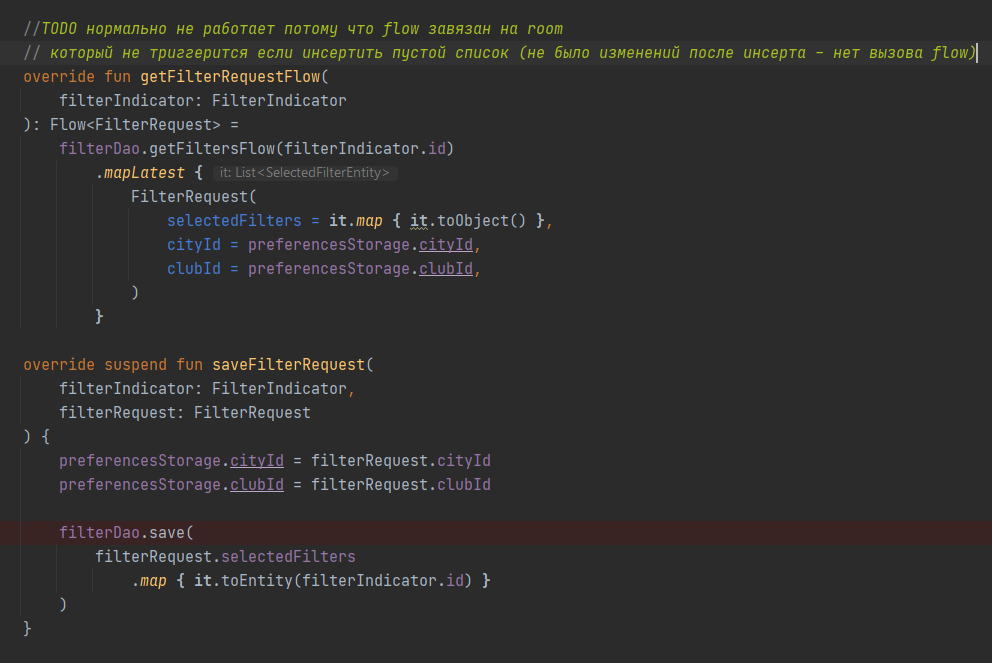Click FilterIndicator type in getFilterRequestFlow parameter

[x=279, y=101]
